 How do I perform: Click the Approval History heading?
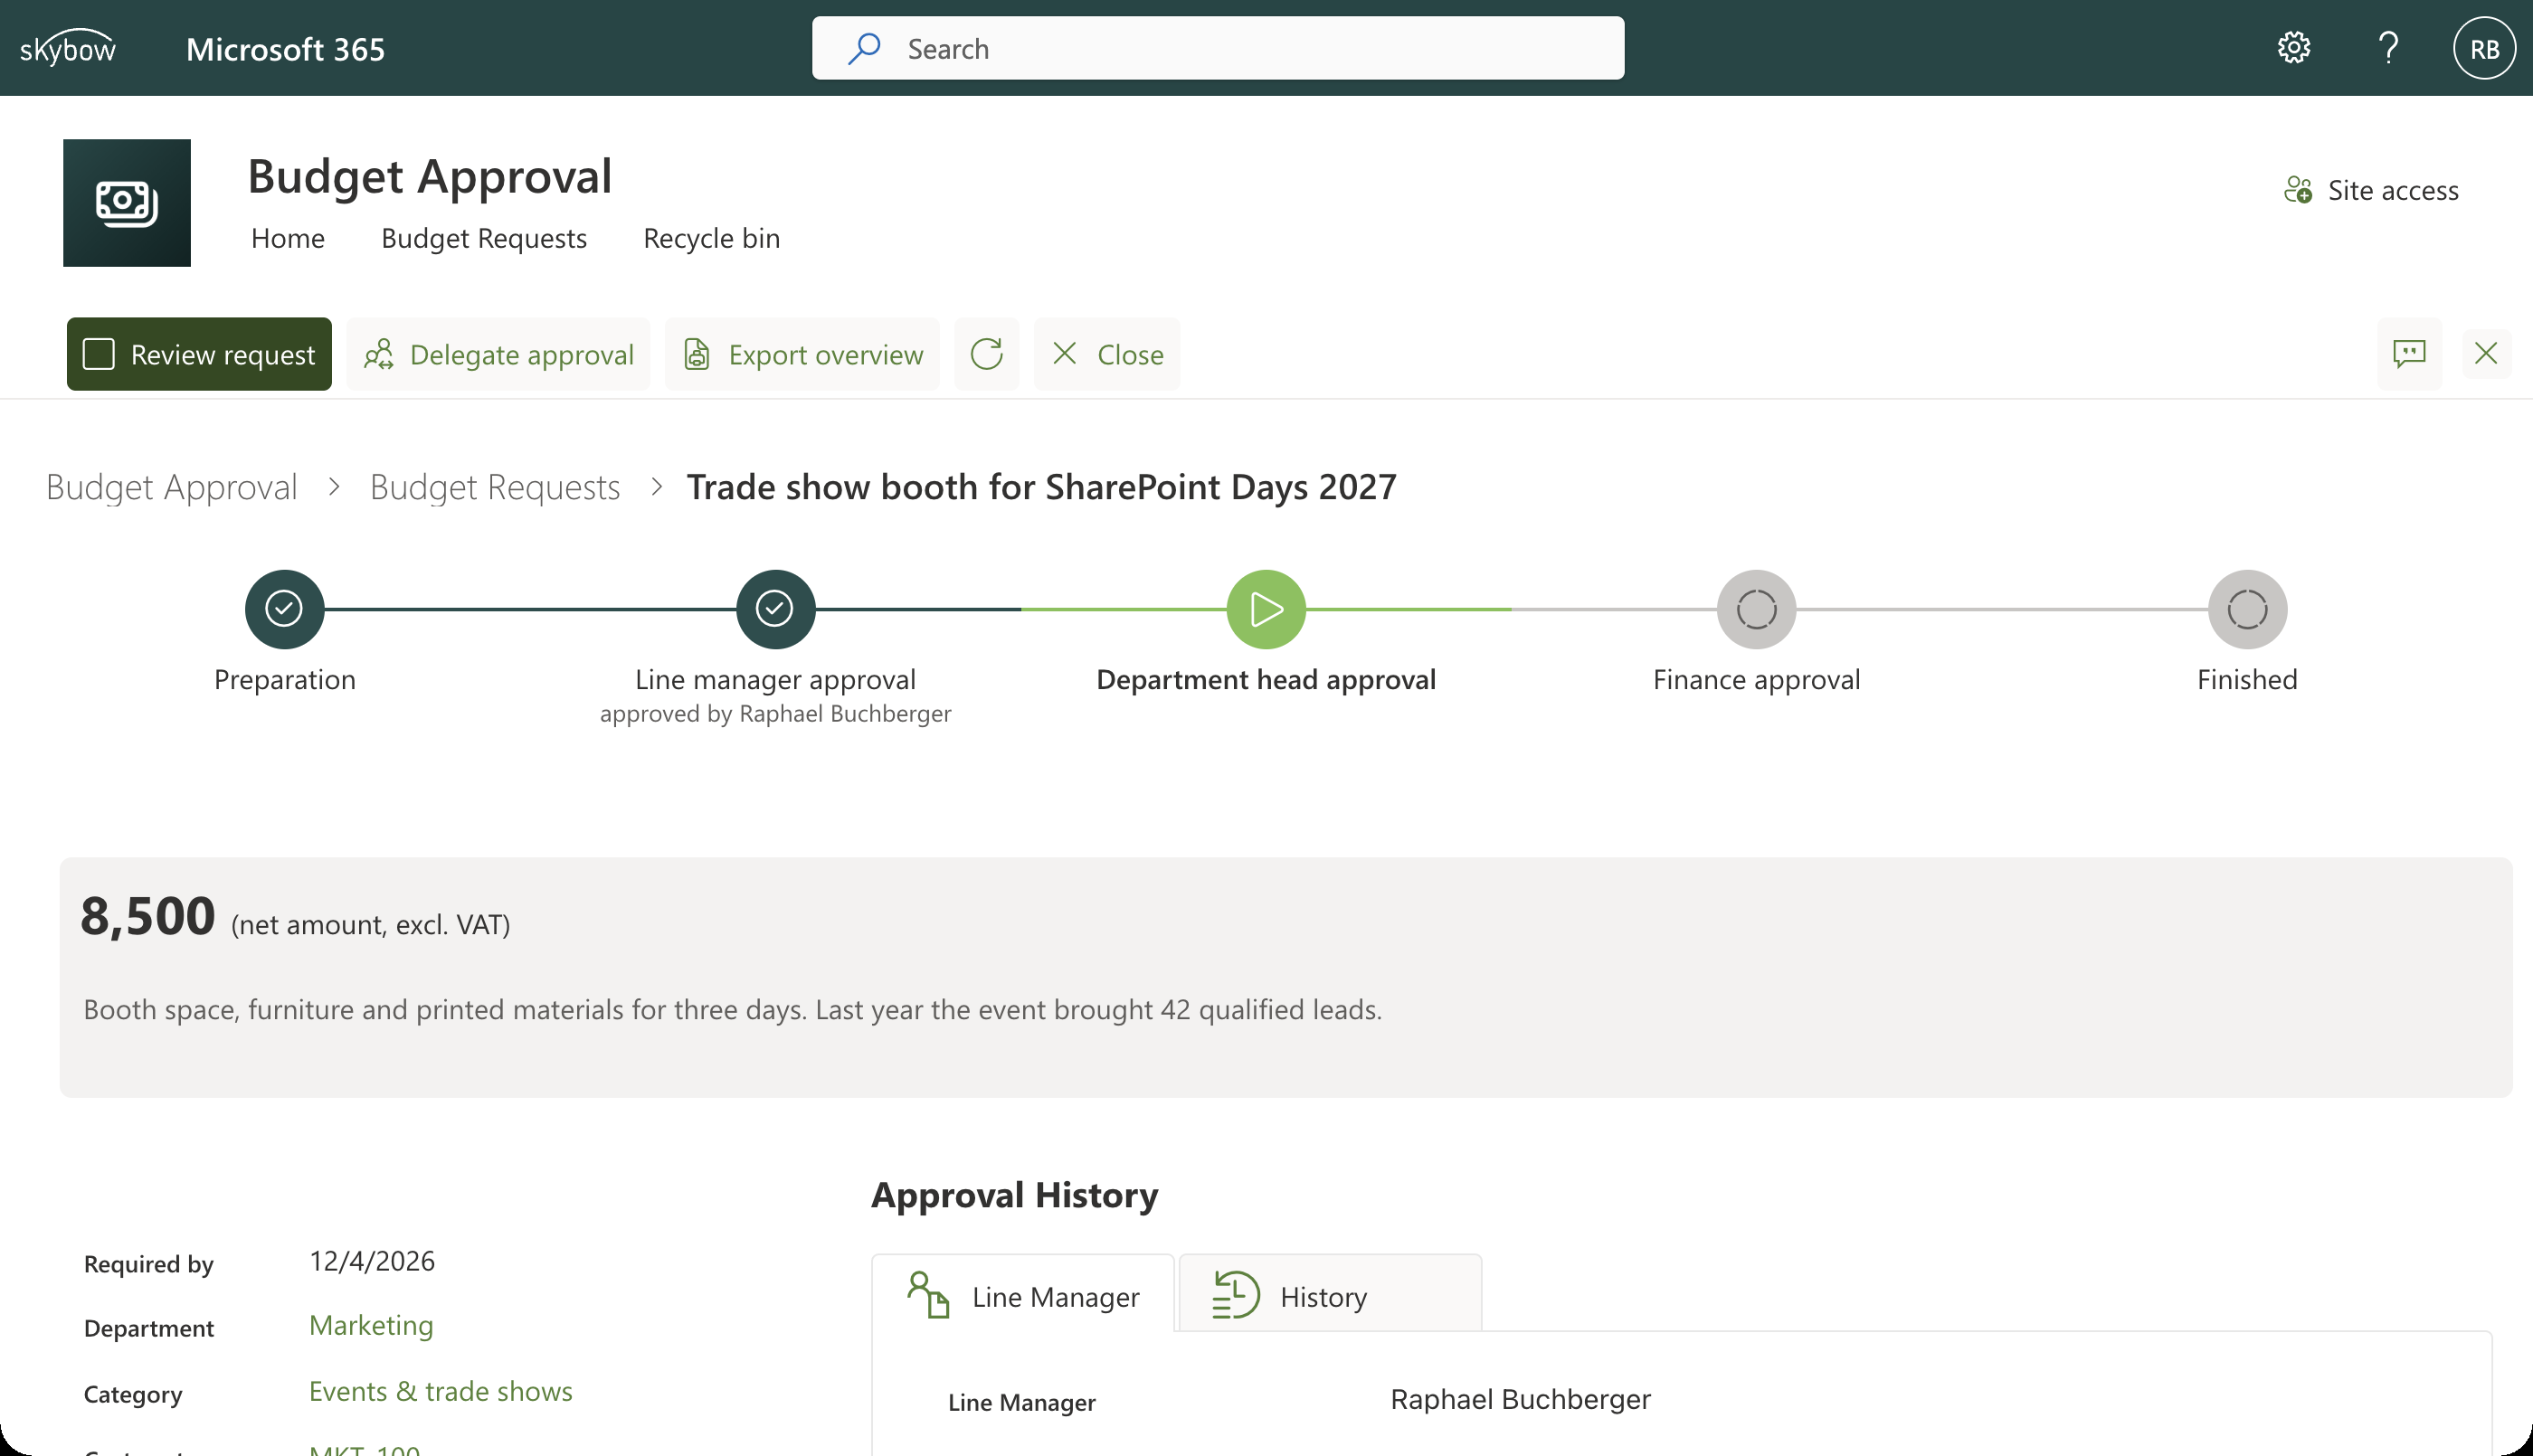click(x=1014, y=1195)
